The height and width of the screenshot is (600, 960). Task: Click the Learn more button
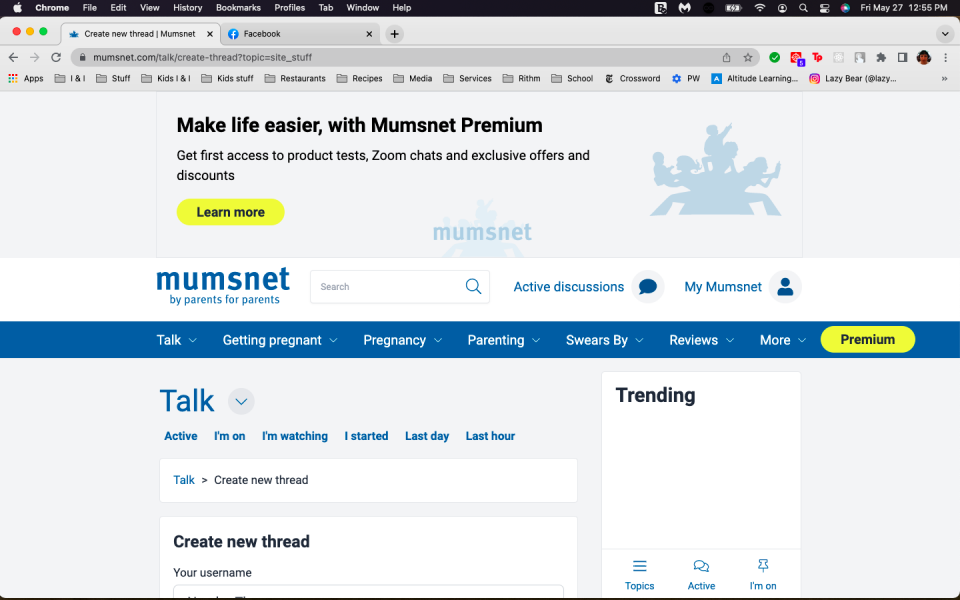[230, 212]
